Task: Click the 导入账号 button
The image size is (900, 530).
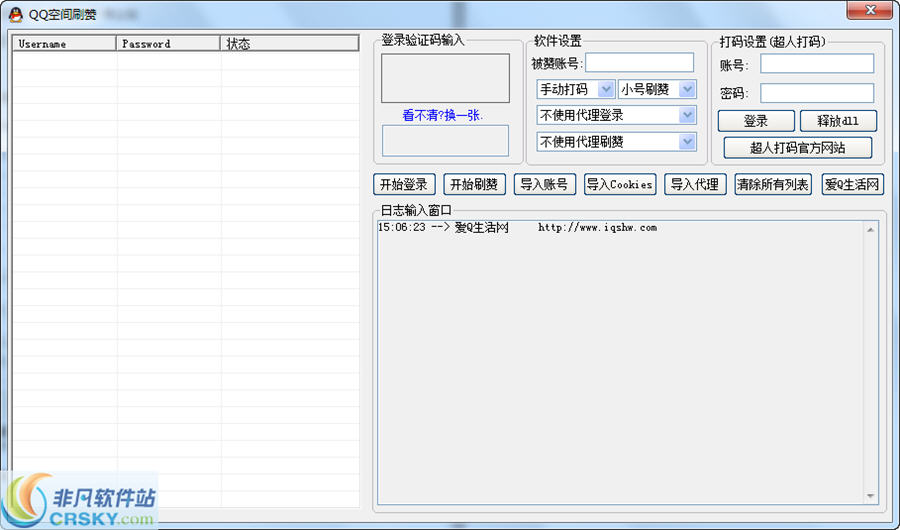Action: coord(545,184)
